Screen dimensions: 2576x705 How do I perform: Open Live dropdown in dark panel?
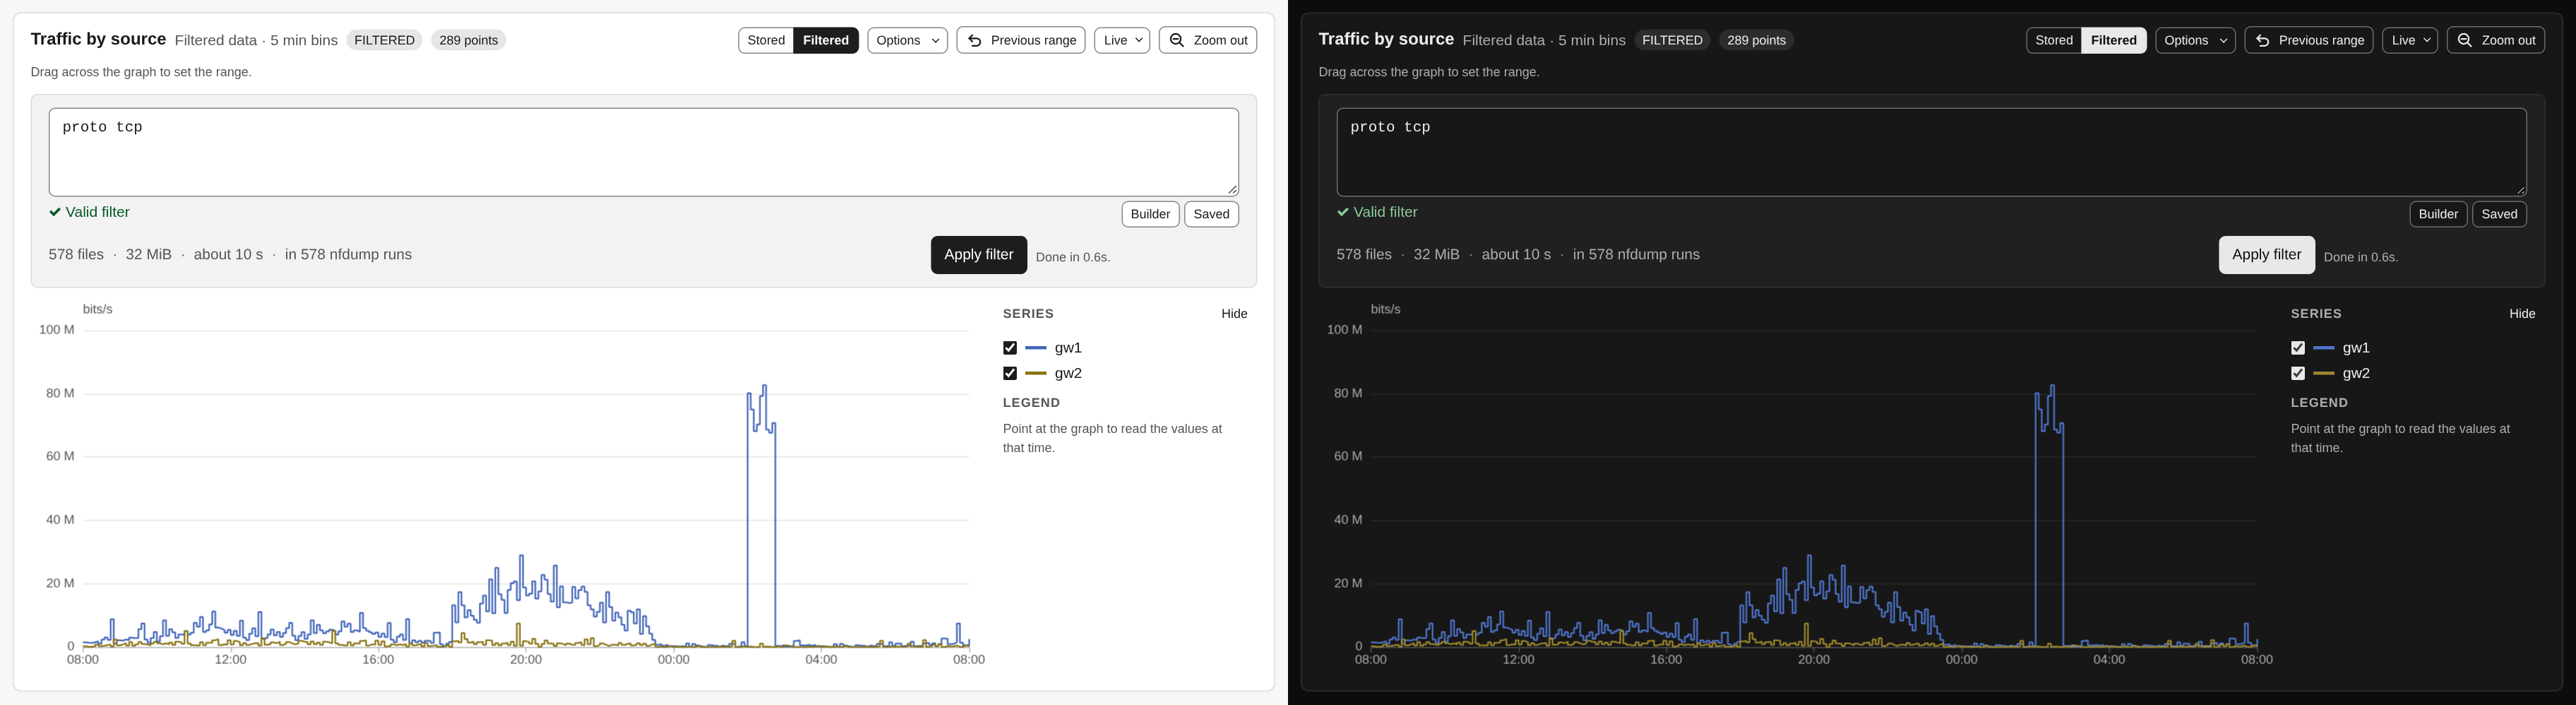(x=2410, y=40)
